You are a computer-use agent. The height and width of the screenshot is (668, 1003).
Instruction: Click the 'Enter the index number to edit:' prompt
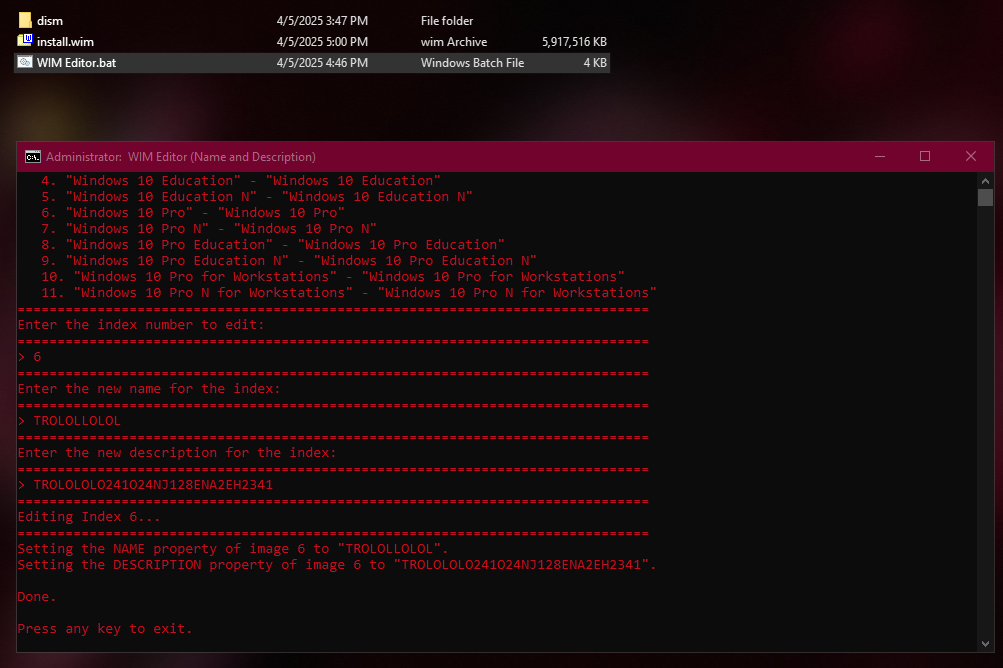tap(141, 324)
